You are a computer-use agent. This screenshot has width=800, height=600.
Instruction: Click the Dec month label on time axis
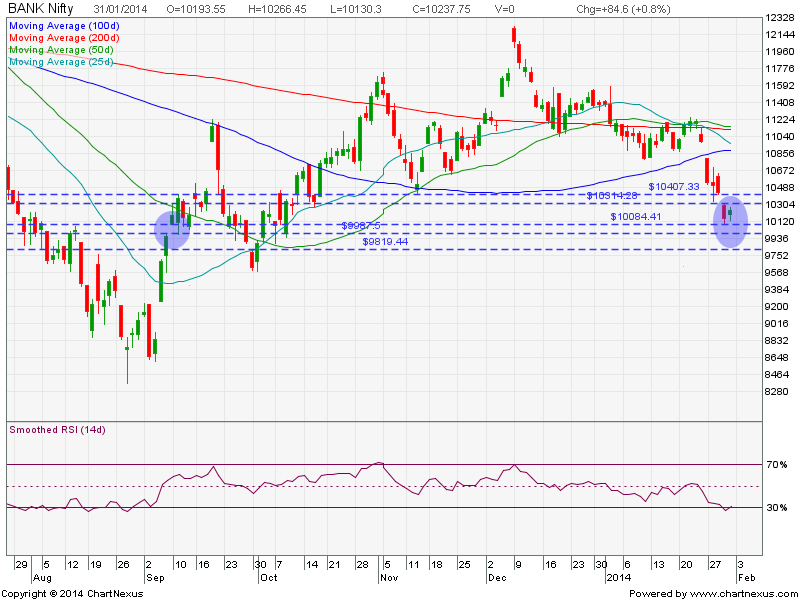(x=497, y=578)
